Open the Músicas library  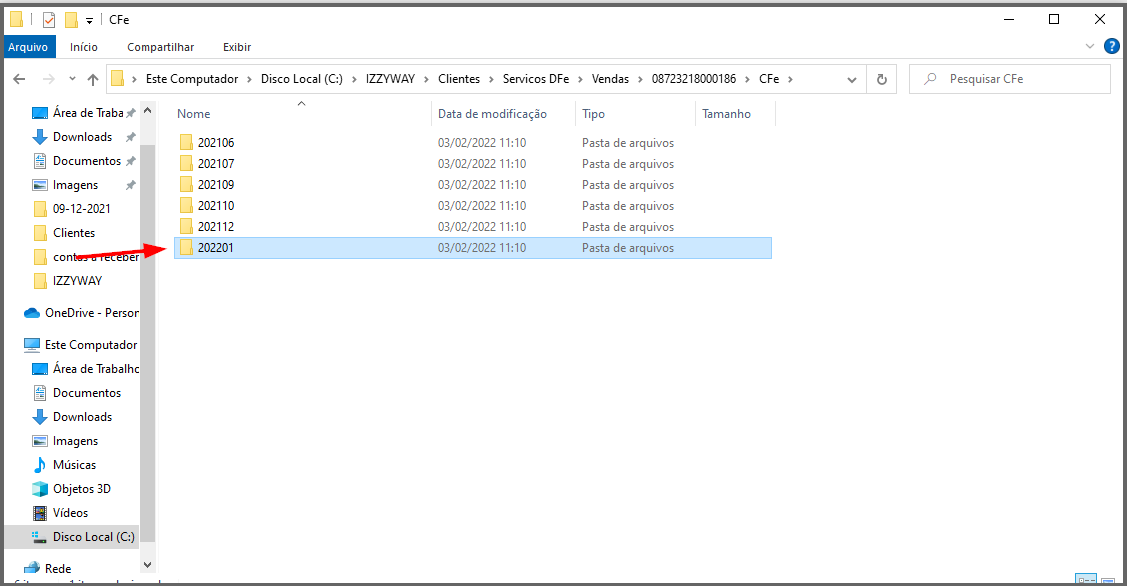74,465
